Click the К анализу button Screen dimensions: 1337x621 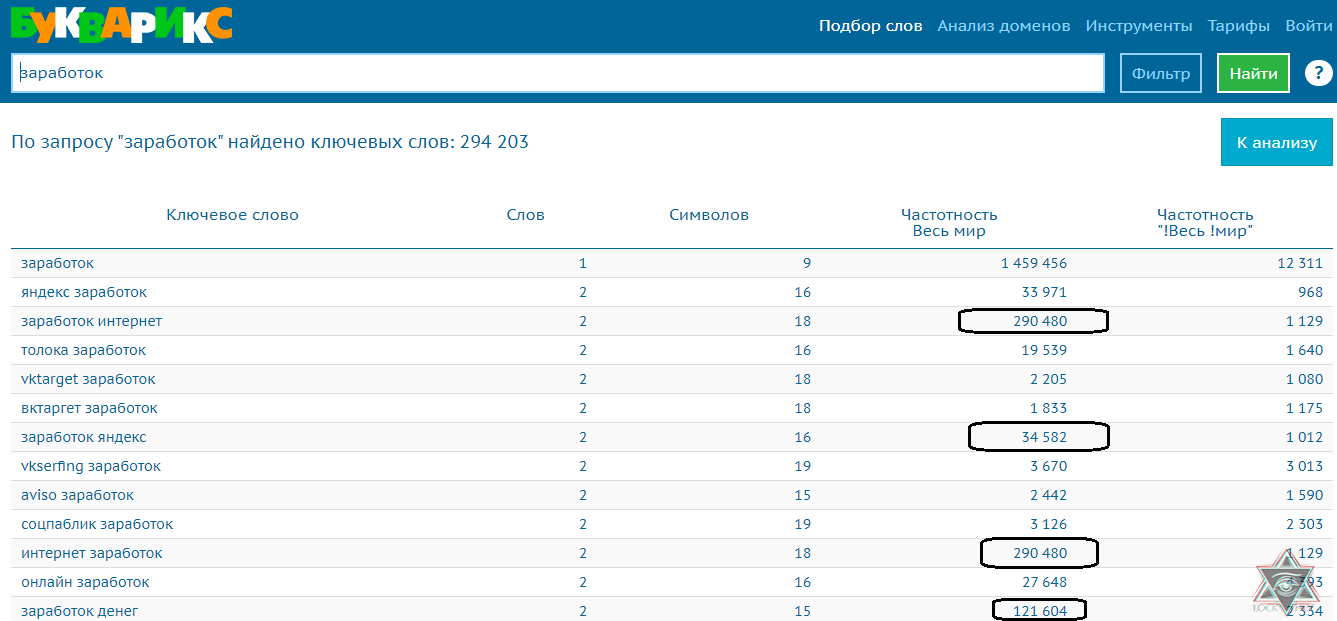point(1277,142)
